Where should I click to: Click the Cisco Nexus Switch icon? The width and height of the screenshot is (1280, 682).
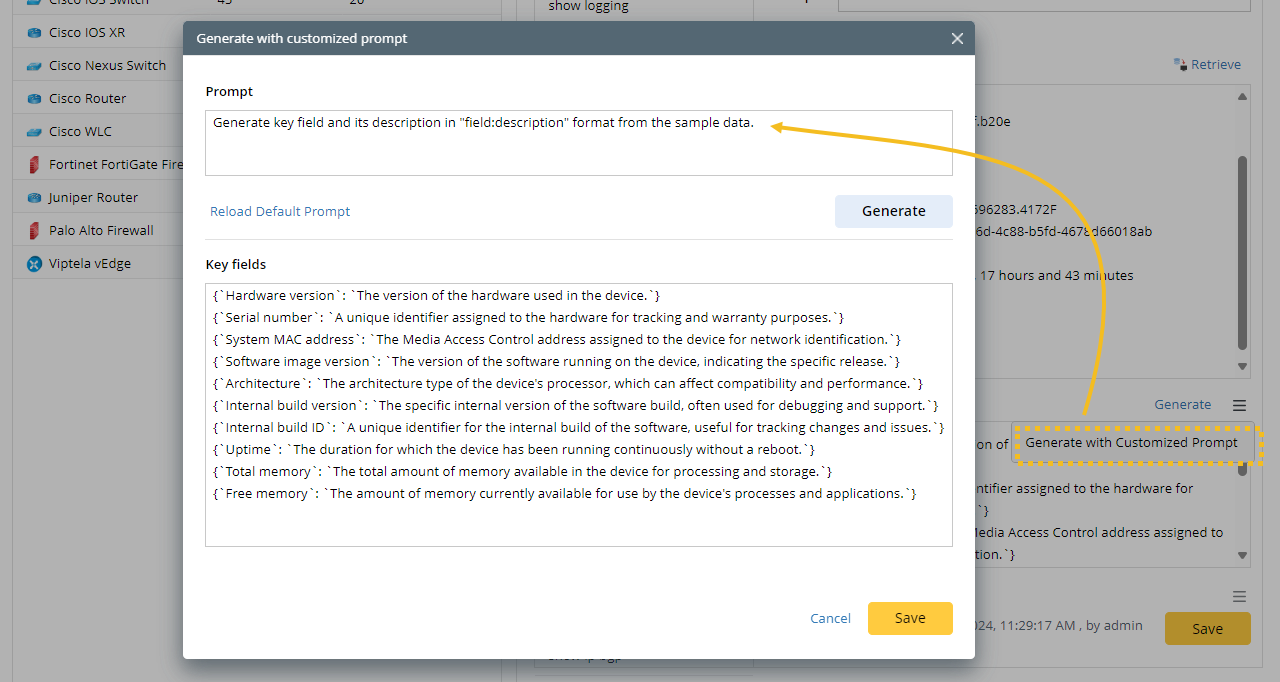(x=34, y=66)
